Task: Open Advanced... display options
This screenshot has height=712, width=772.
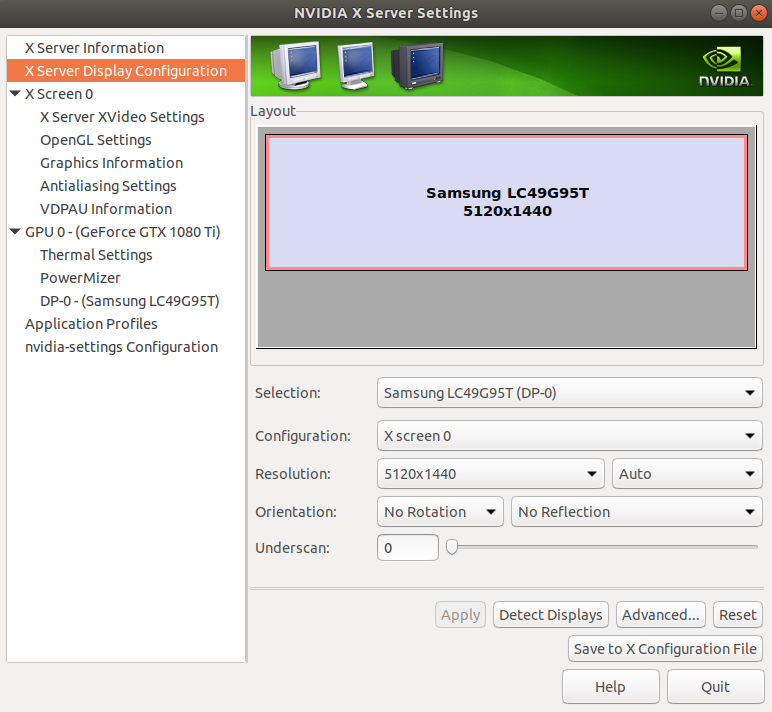Action: point(660,615)
